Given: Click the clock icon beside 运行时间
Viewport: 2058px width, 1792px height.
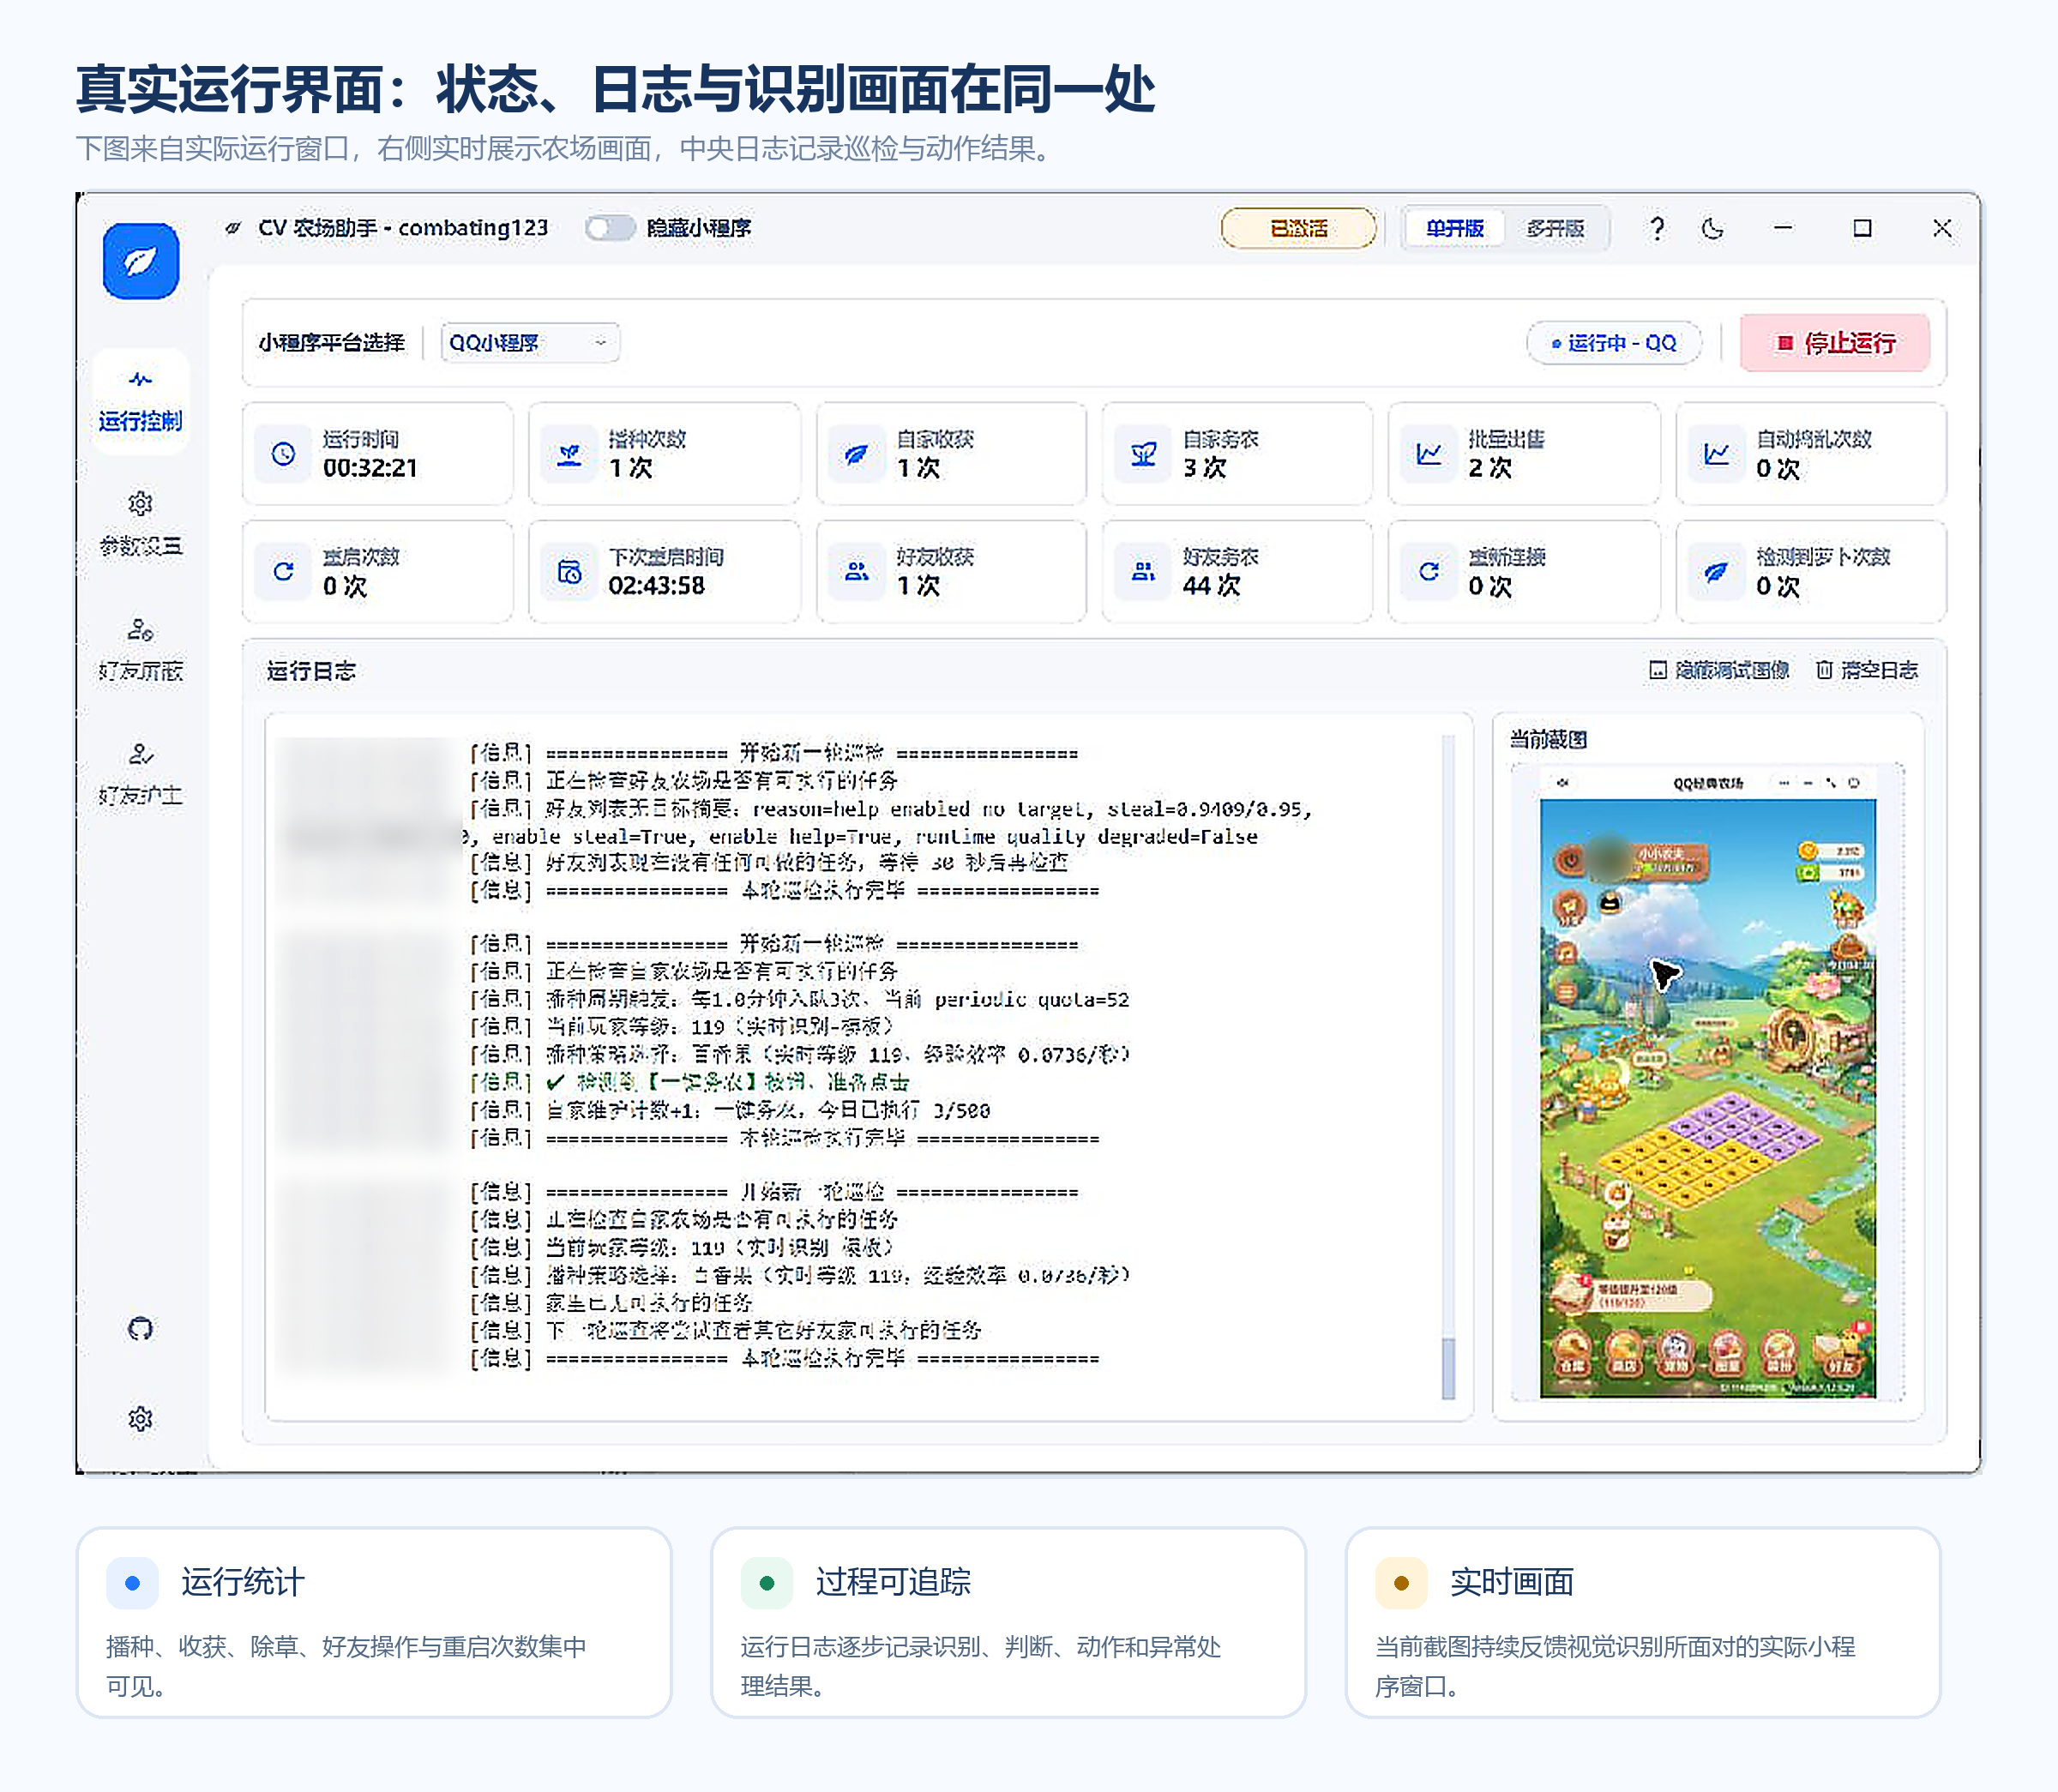Looking at the screenshot, I should (x=284, y=454).
